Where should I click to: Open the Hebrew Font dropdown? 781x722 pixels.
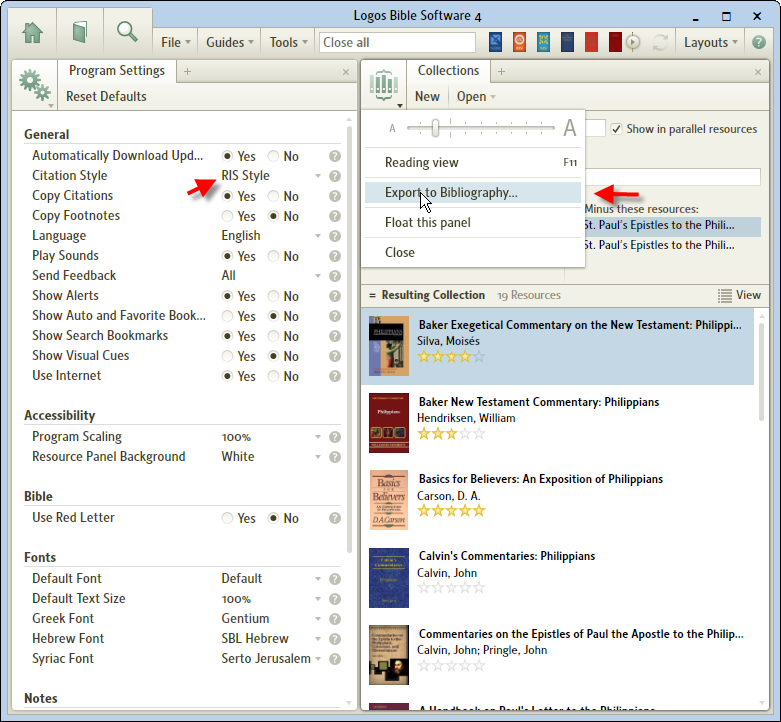[x=271, y=639]
